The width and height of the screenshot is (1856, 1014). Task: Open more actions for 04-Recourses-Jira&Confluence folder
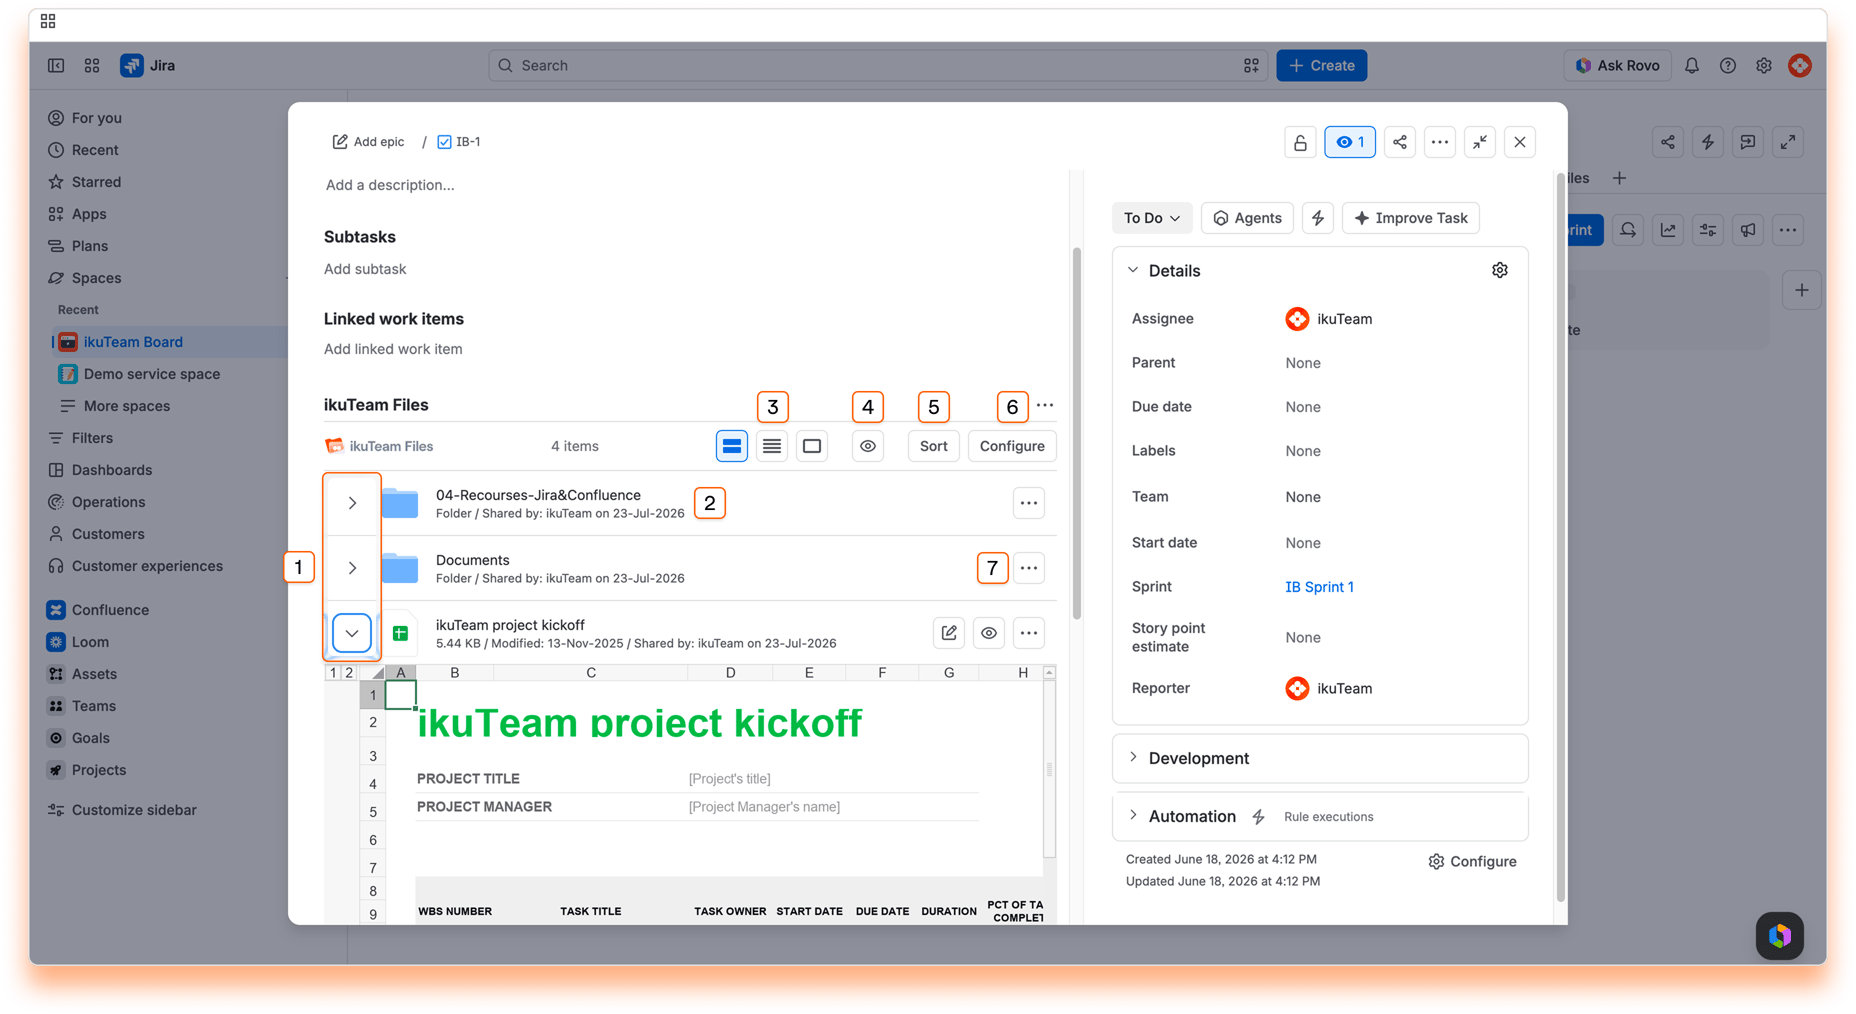1029,503
